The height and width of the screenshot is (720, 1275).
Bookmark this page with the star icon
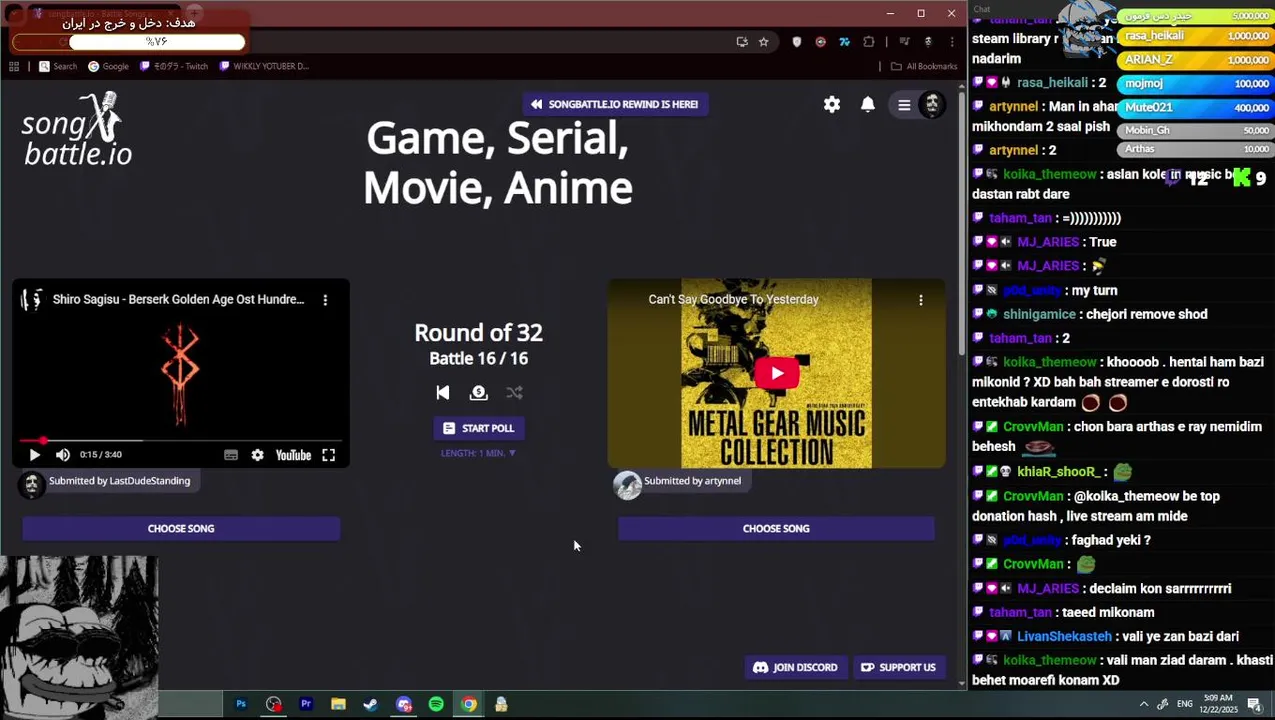point(764,42)
